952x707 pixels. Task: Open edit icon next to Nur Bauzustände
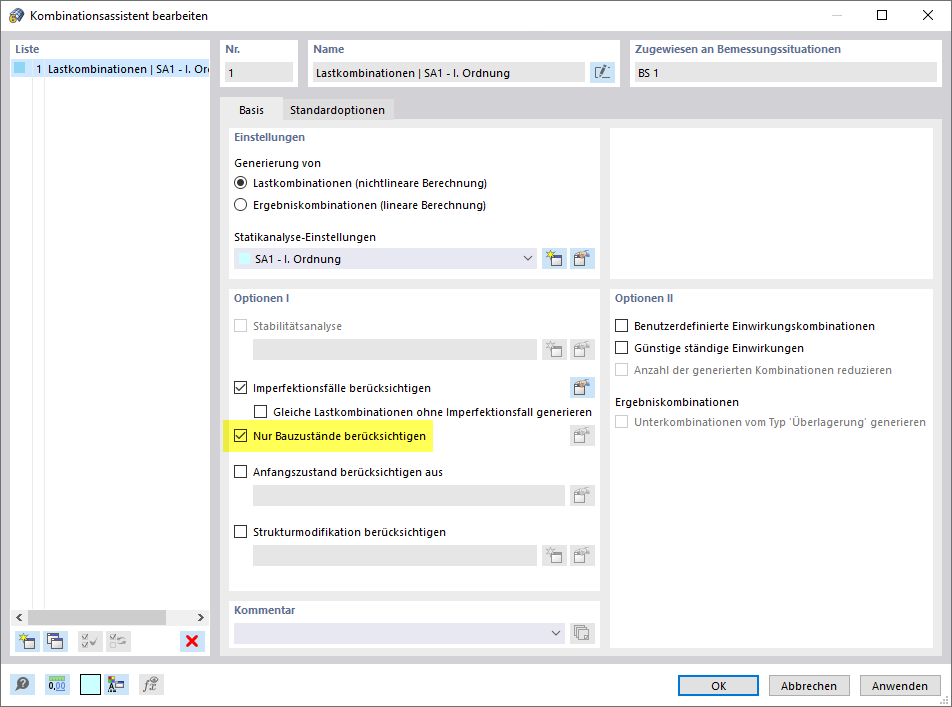[x=582, y=435]
